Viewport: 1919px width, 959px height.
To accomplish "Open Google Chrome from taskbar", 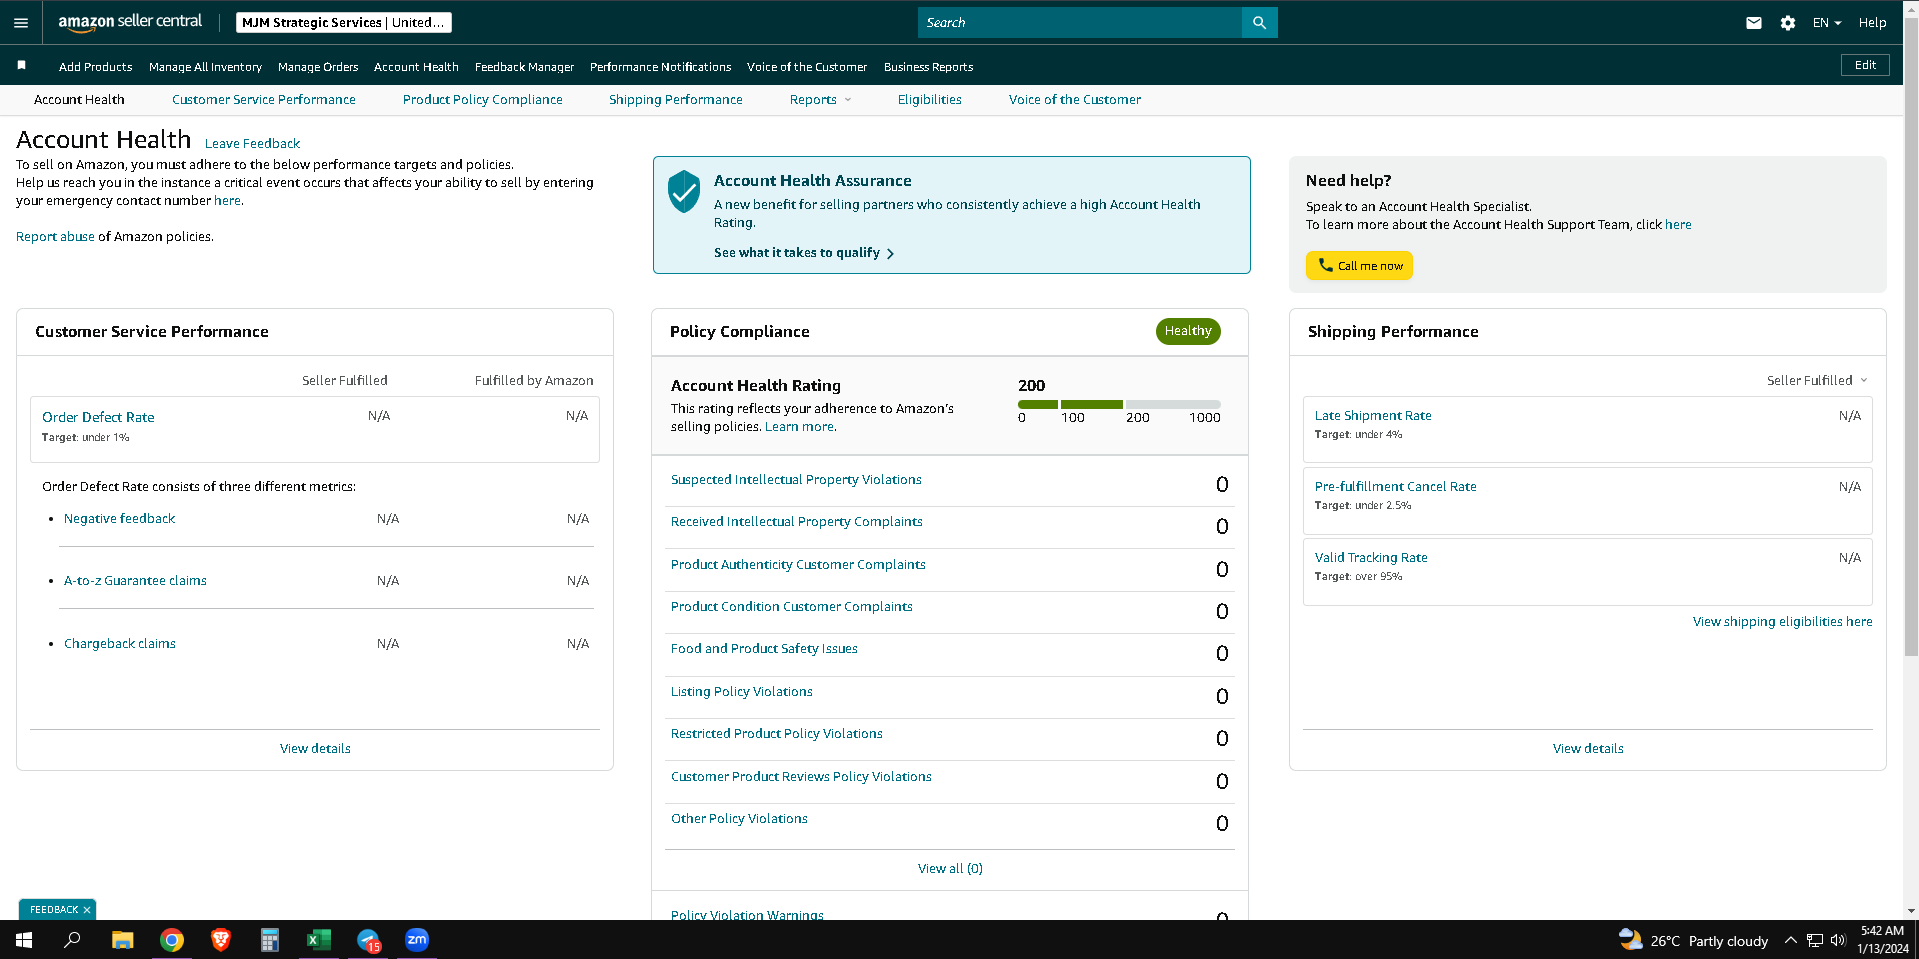I will coord(172,940).
